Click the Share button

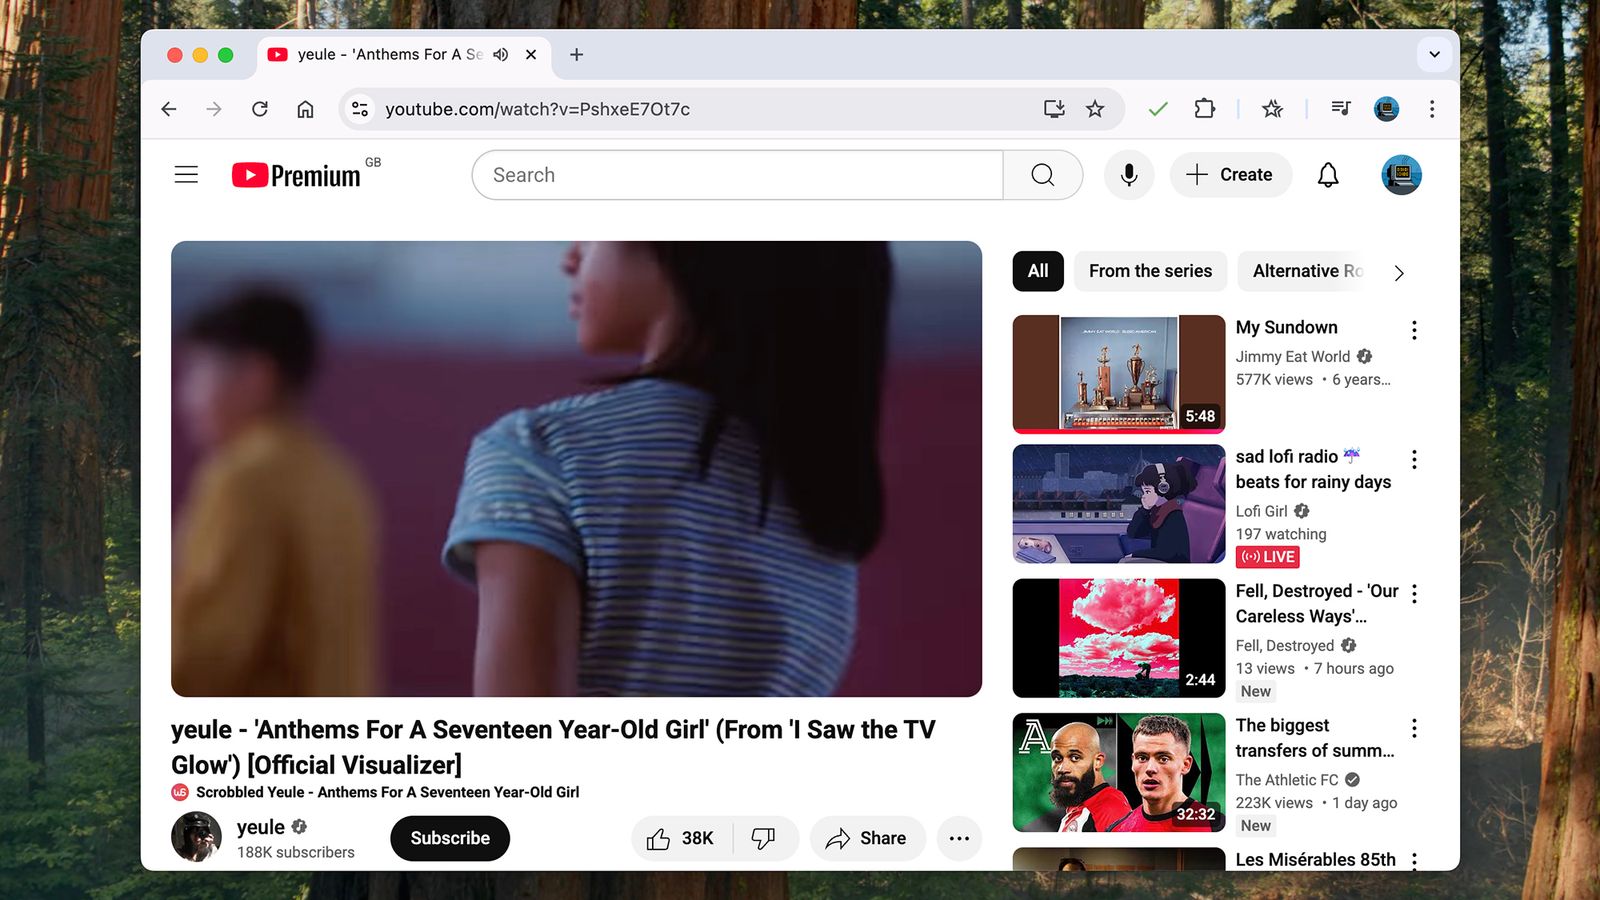(866, 838)
